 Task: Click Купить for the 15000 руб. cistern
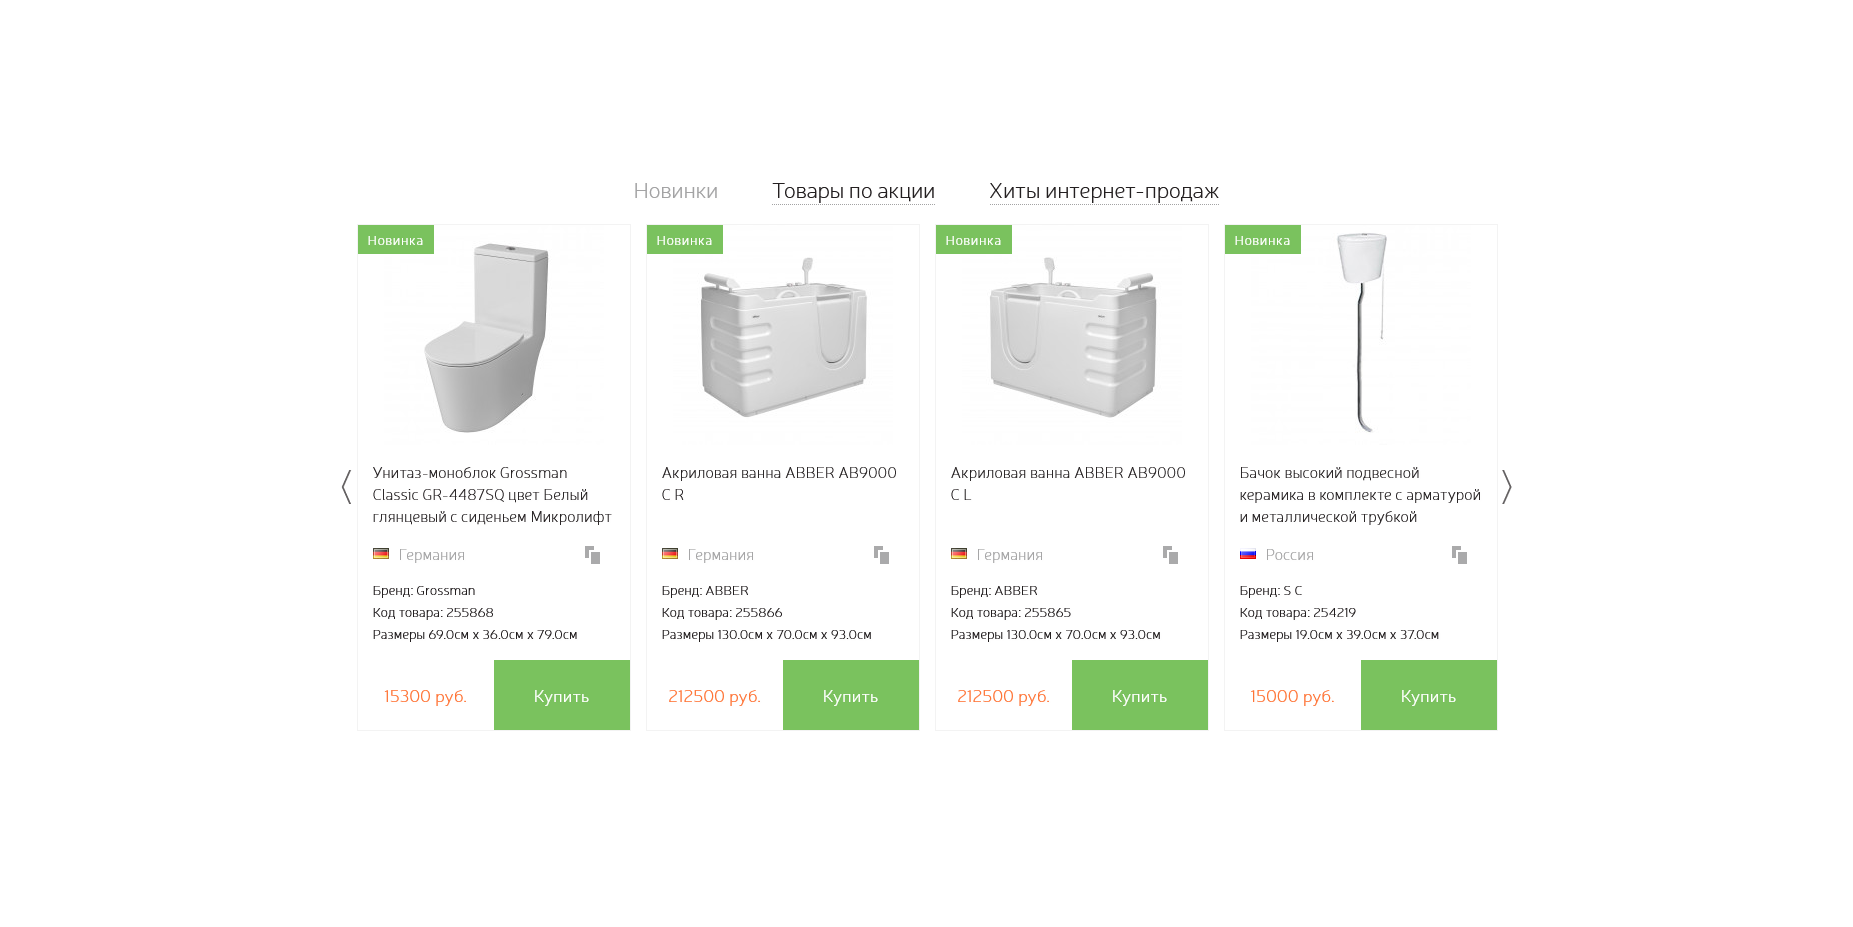[x=1428, y=695]
